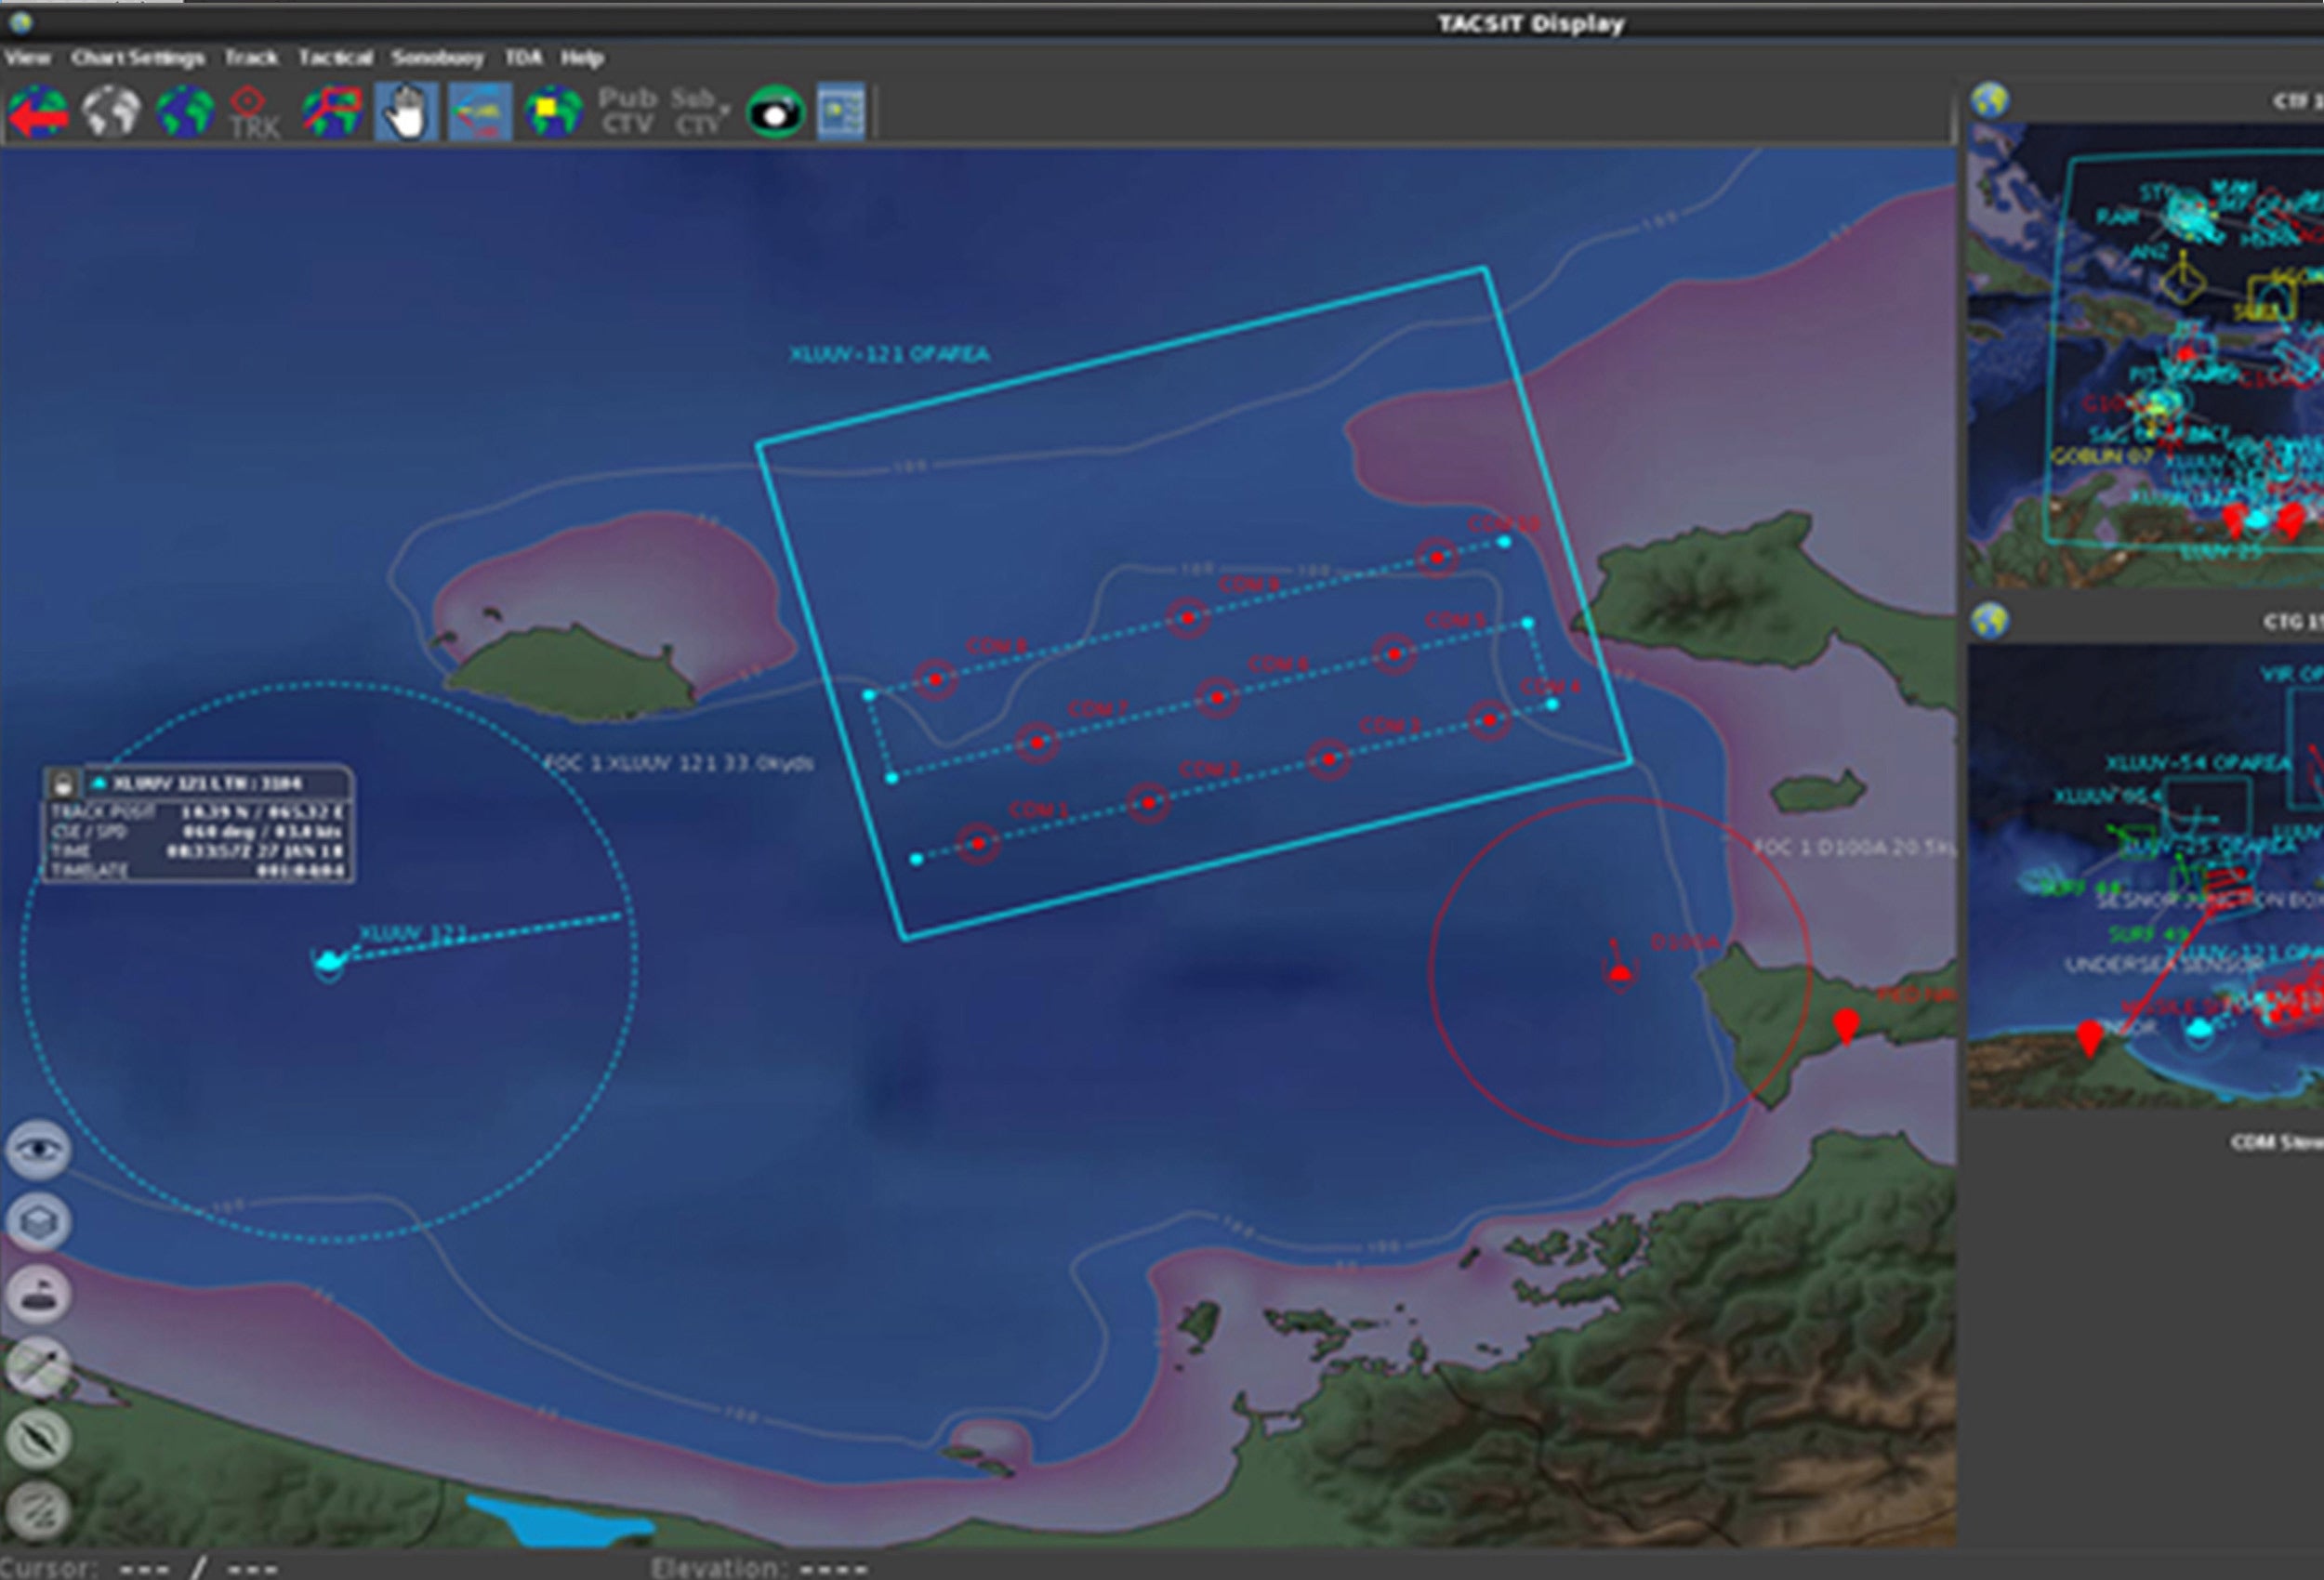Viewport: 2324px width, 1580px height.
Task: Toggle the compass overlay map button
Action: pyautogui.click(x=38, y=1439)
